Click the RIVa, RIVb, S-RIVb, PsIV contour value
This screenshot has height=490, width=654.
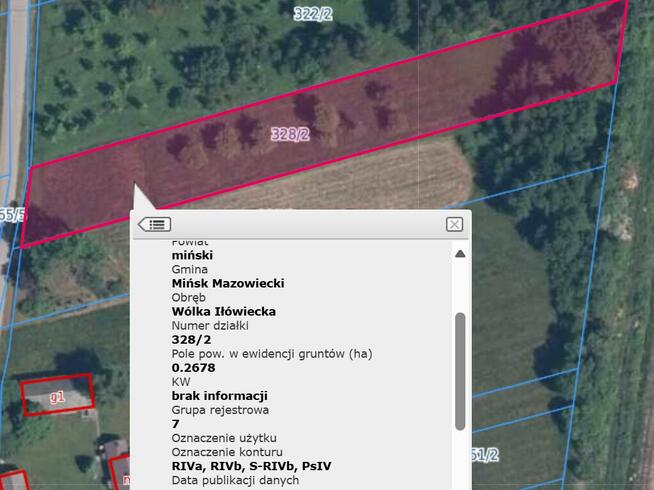(251, 466)
